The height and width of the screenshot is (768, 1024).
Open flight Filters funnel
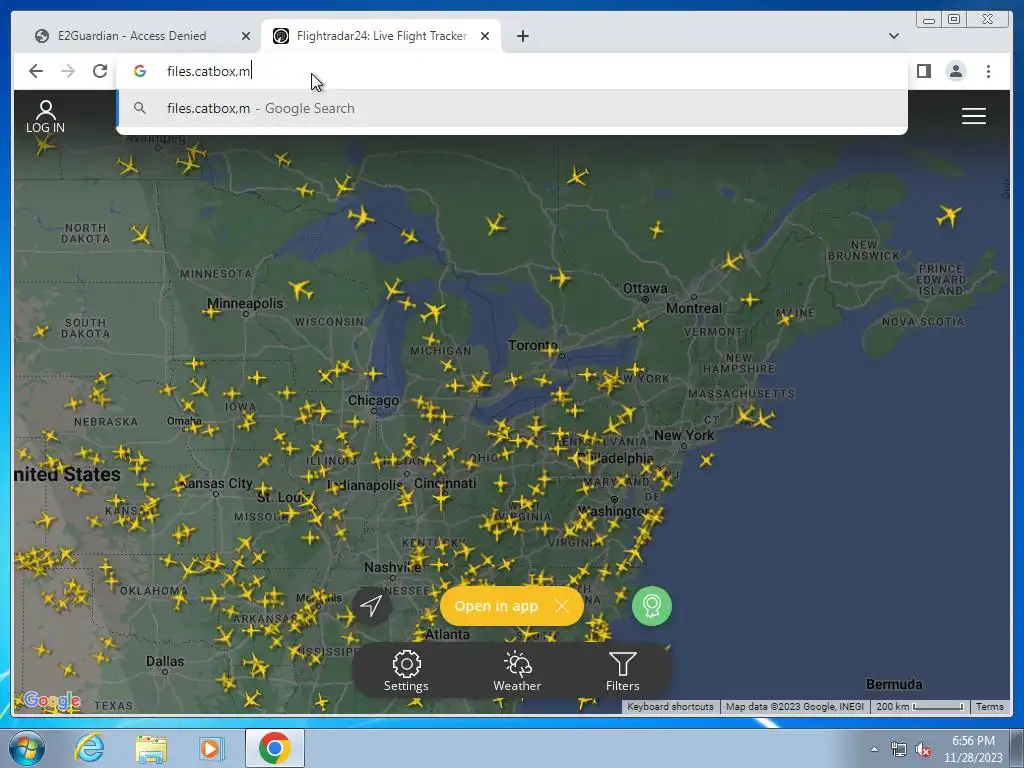pos(622,670)
